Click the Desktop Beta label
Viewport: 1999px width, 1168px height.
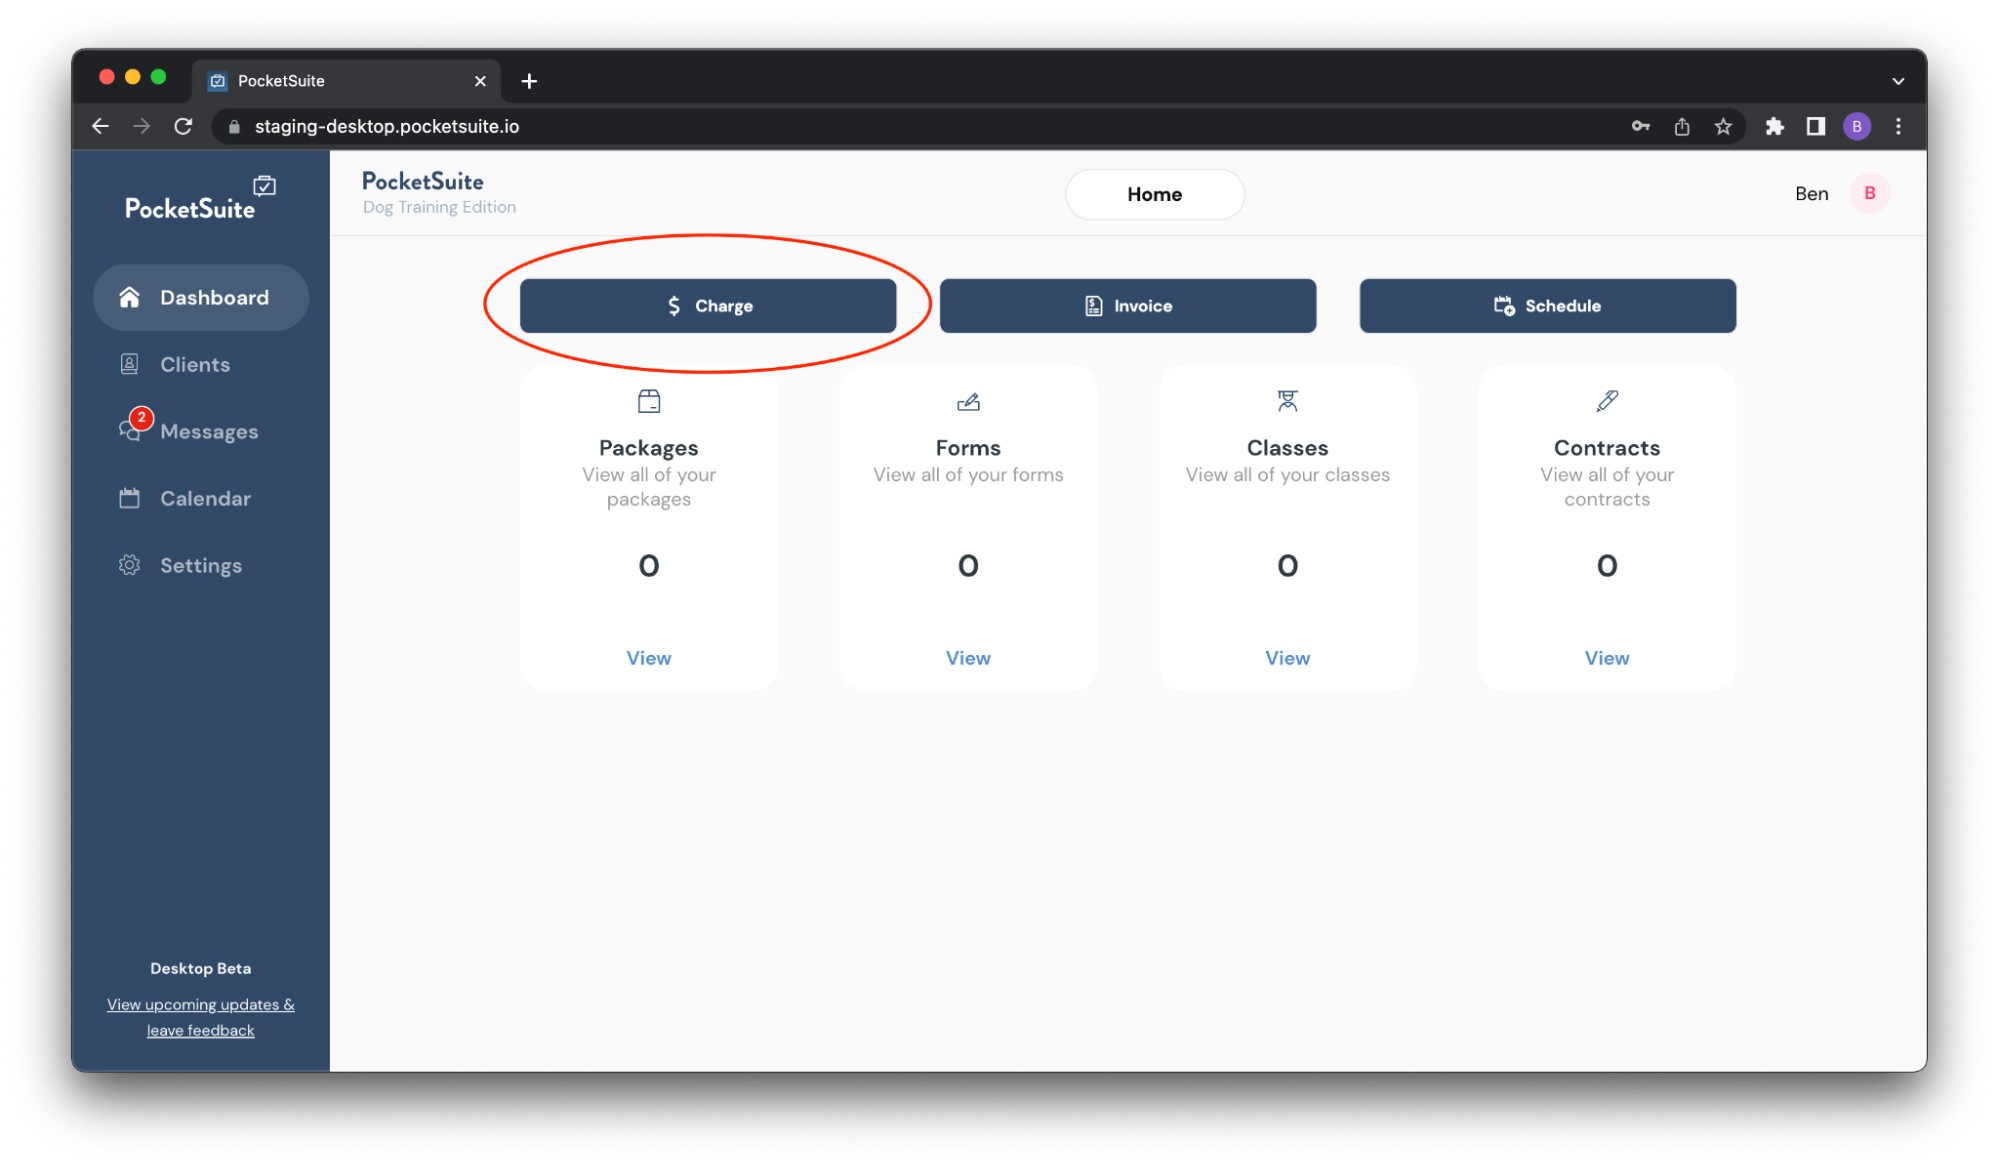click(x=201, y=968)
